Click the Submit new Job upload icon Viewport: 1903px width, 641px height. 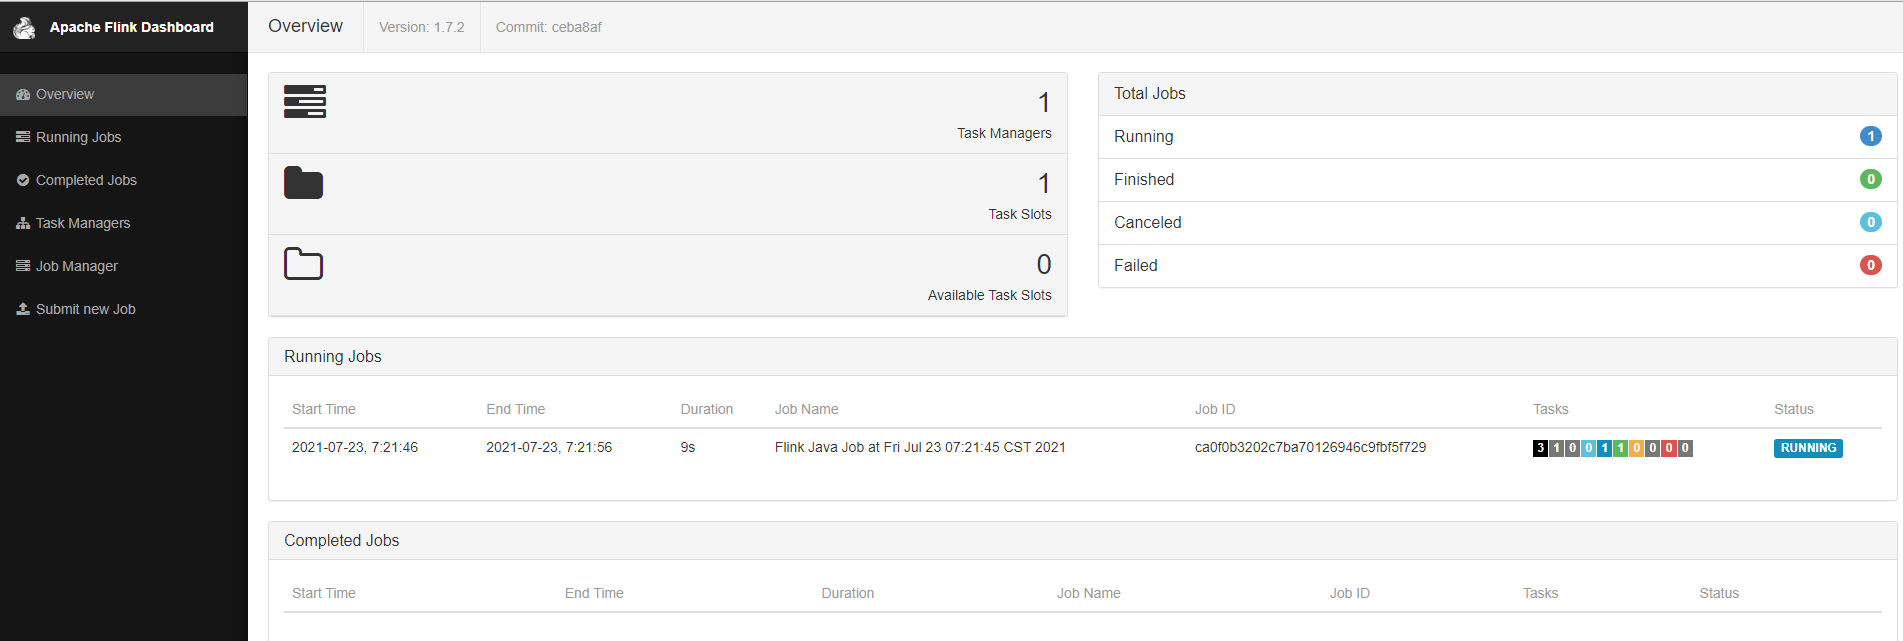(x=23, y=309)
